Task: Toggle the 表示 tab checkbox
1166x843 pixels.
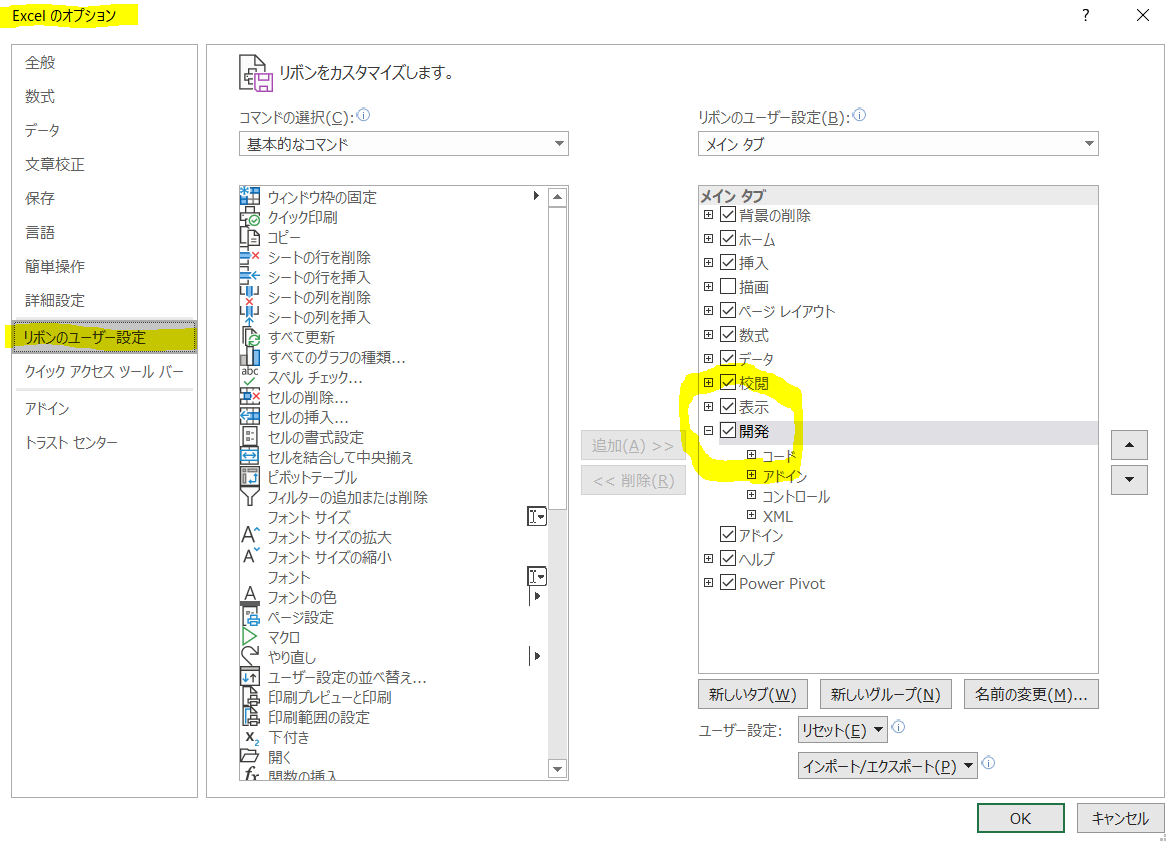Action: click(x=728, y=407)
